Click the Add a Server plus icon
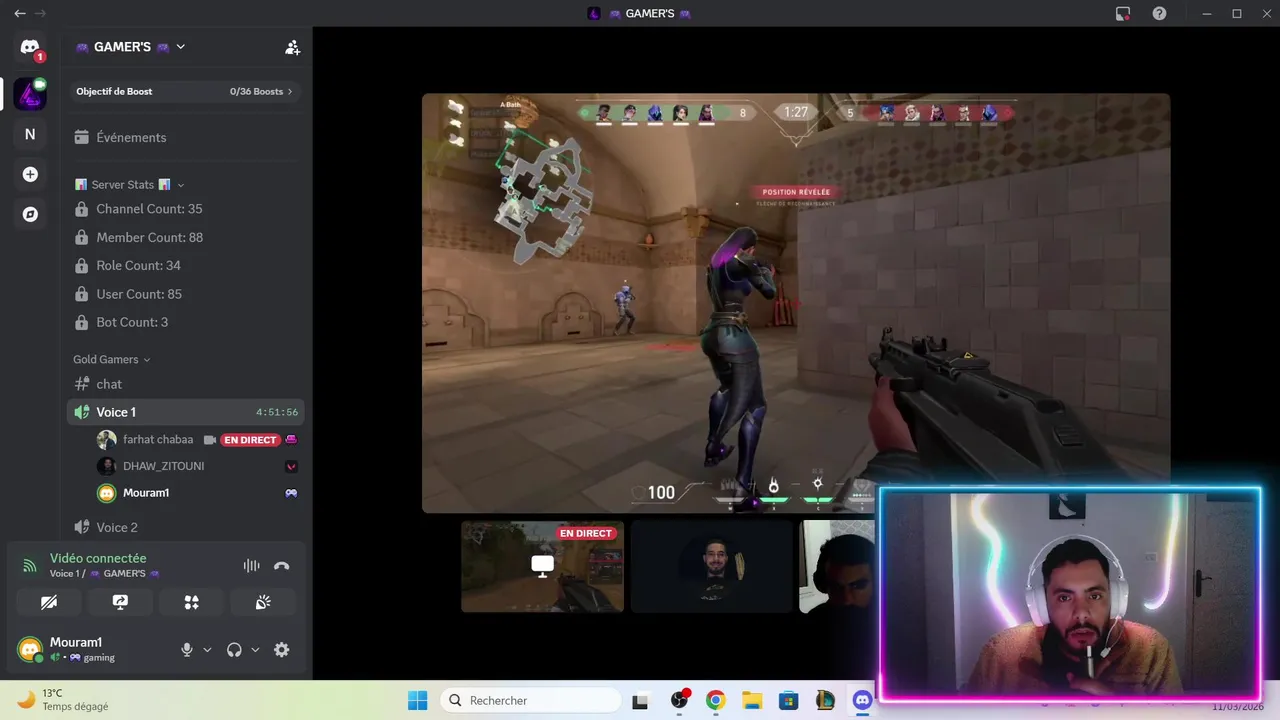This screenshot has width=1280, height=720. pos(30,174)
